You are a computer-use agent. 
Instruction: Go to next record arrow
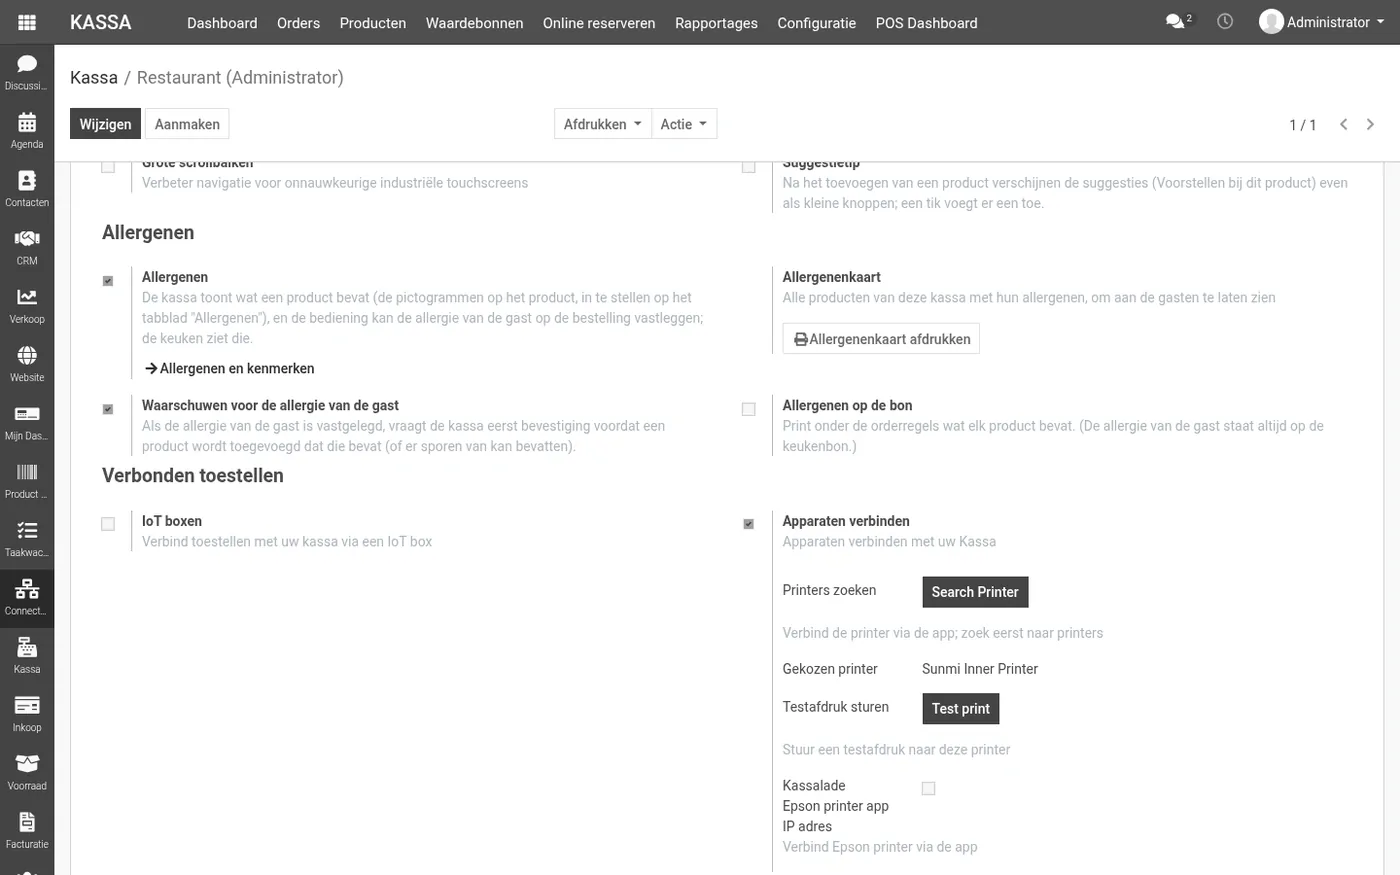point(1370,124)
